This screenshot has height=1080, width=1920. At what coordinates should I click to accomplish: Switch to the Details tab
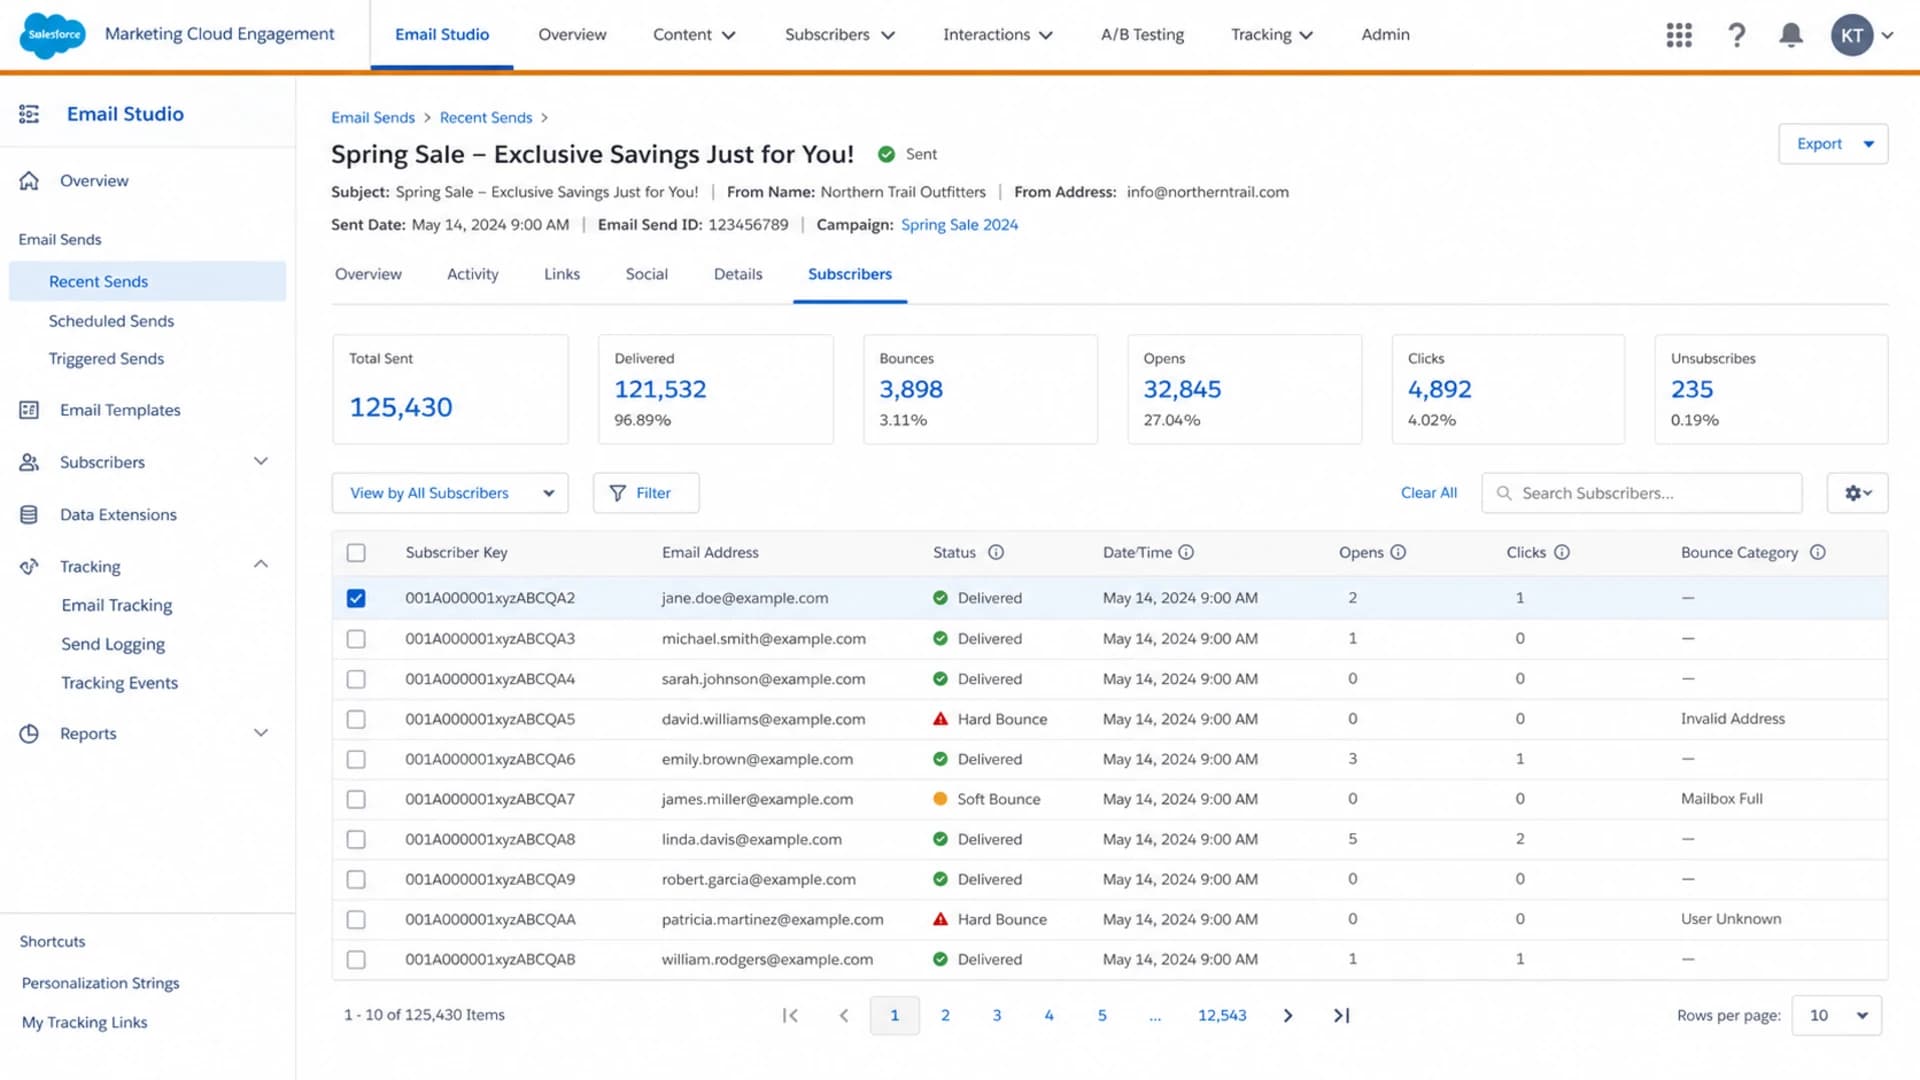pyautogui.click(x=738, y=274)
